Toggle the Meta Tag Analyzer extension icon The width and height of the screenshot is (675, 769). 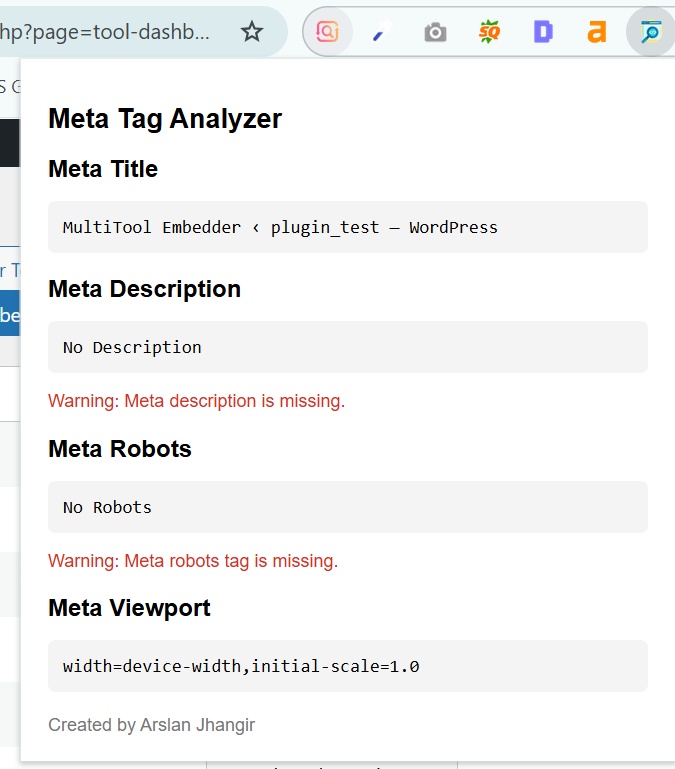coord(651,32)
